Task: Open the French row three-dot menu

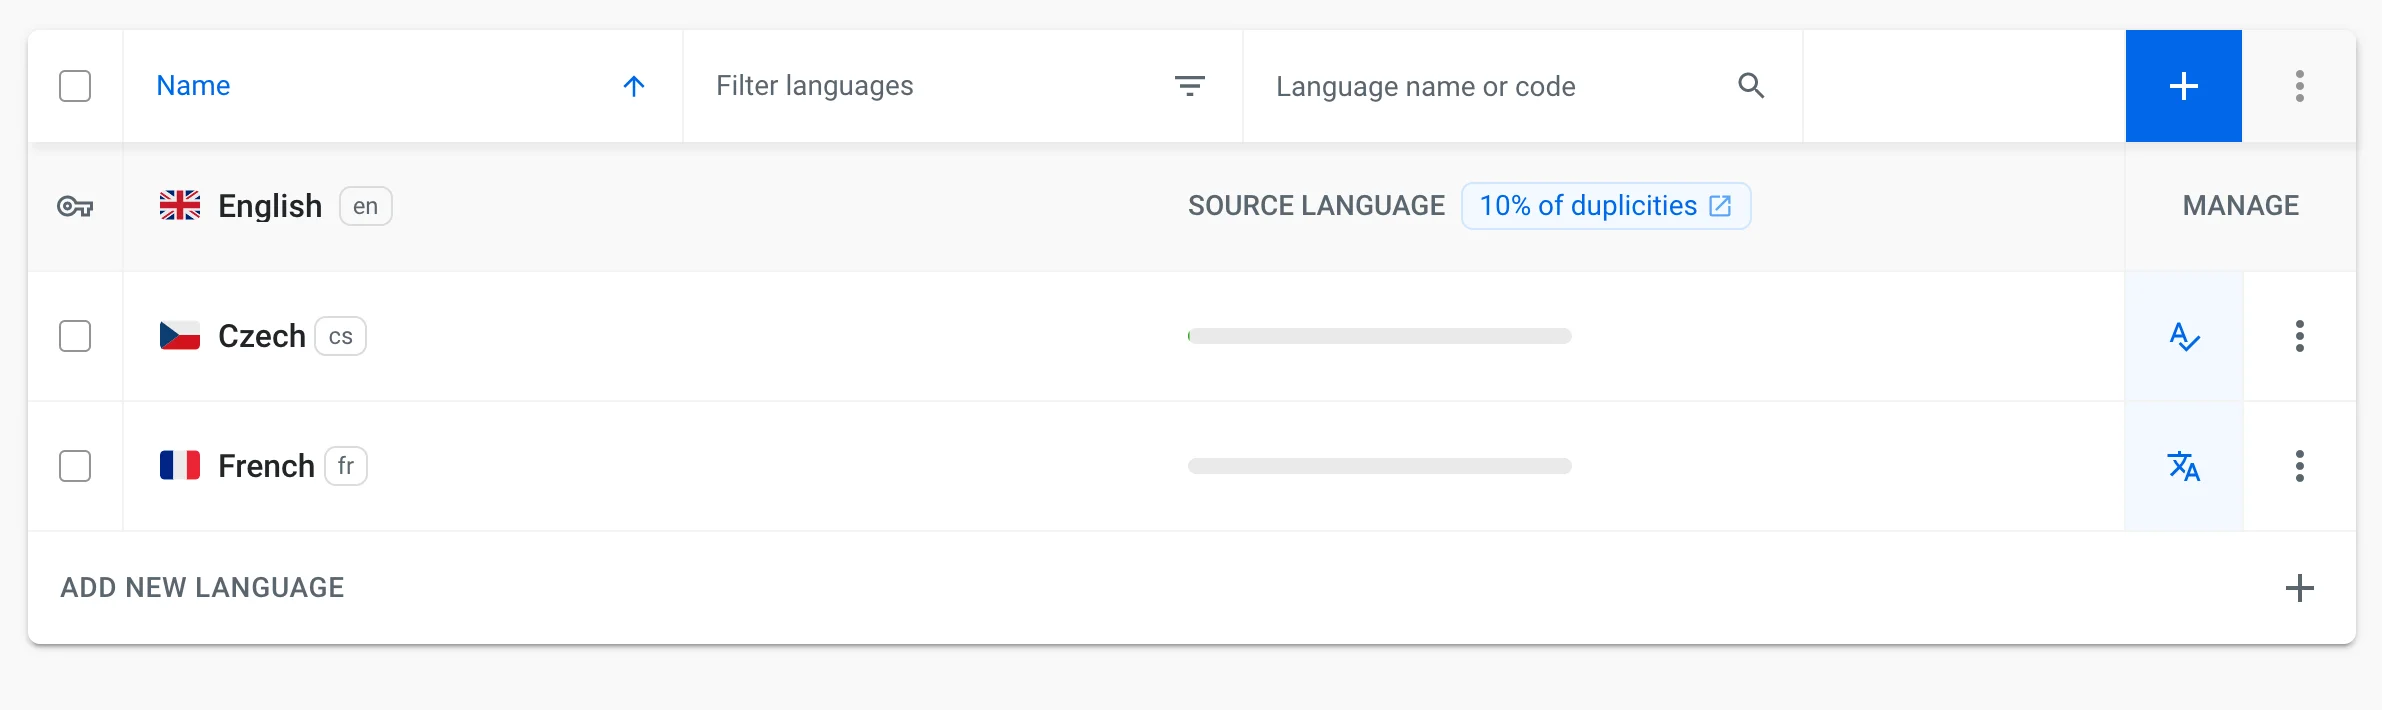Action: click(x=2299, y=466)
